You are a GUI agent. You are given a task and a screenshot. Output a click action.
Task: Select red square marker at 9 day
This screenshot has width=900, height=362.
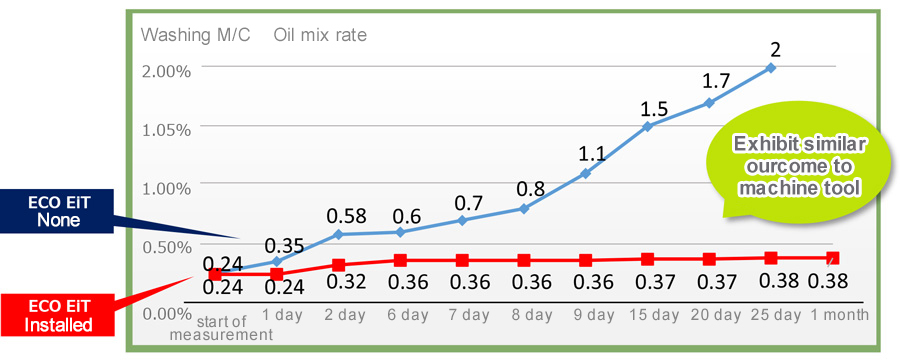(585, 260)
